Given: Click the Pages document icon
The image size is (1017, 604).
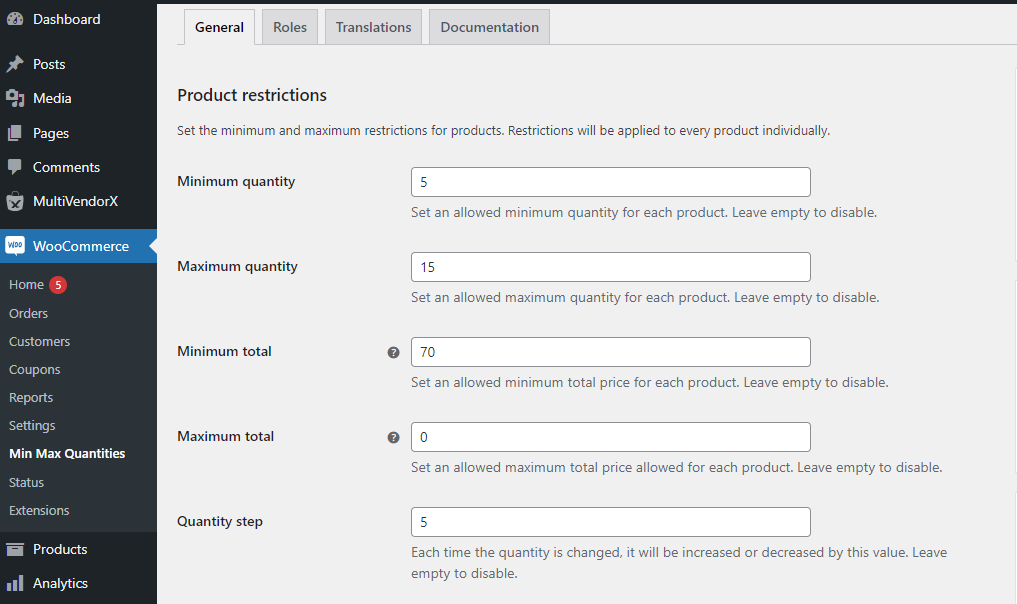Looking at the screenshot, I should pyautogui.click(x=15, y=133).
